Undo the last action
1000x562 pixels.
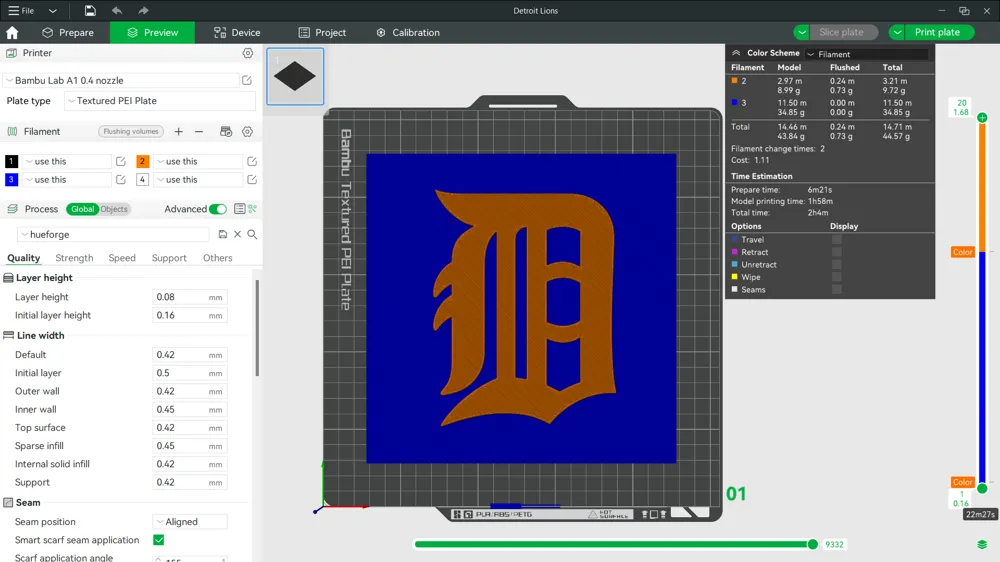pos(117,10)
